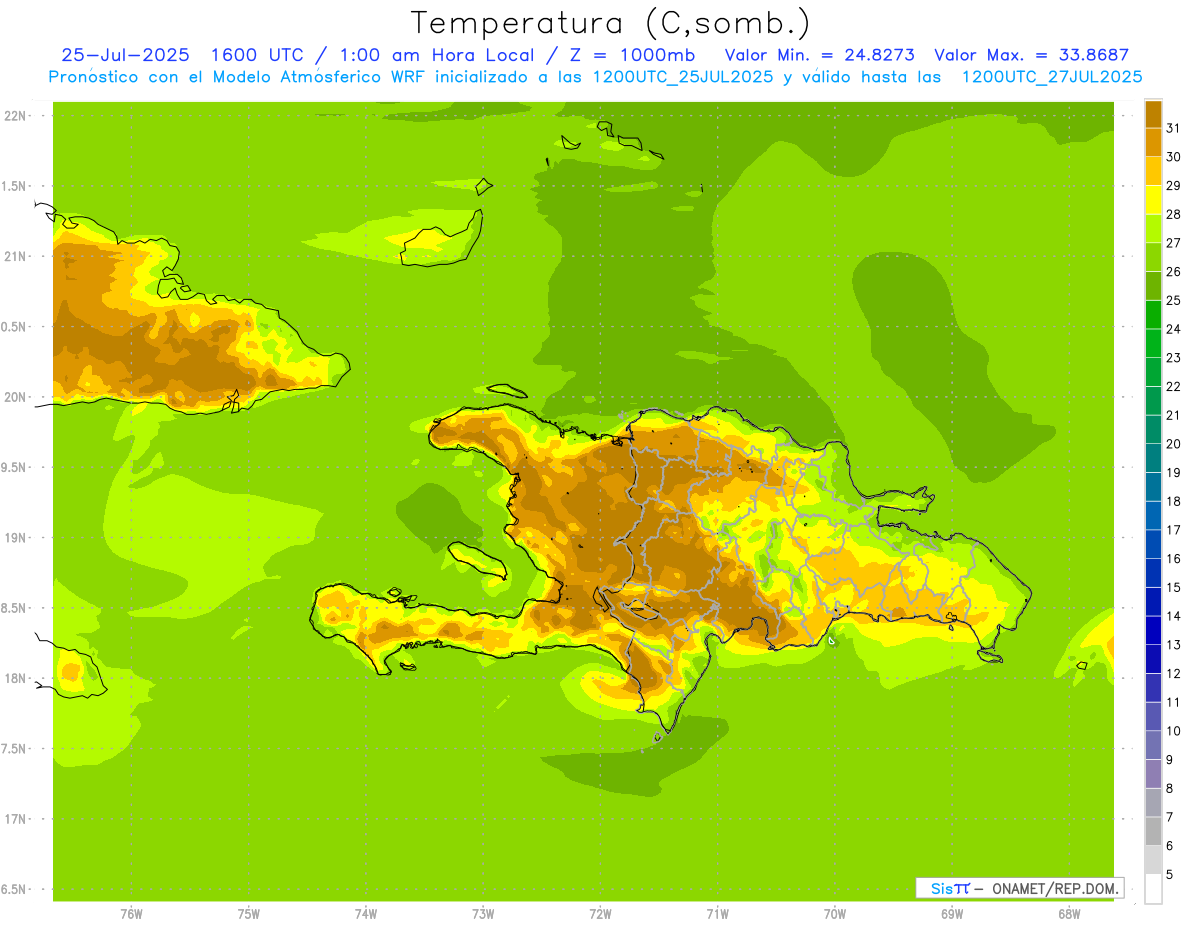Viewport: 1200px width, 927px height.
Task: Click the legend value "12"
Action: 1174,674
